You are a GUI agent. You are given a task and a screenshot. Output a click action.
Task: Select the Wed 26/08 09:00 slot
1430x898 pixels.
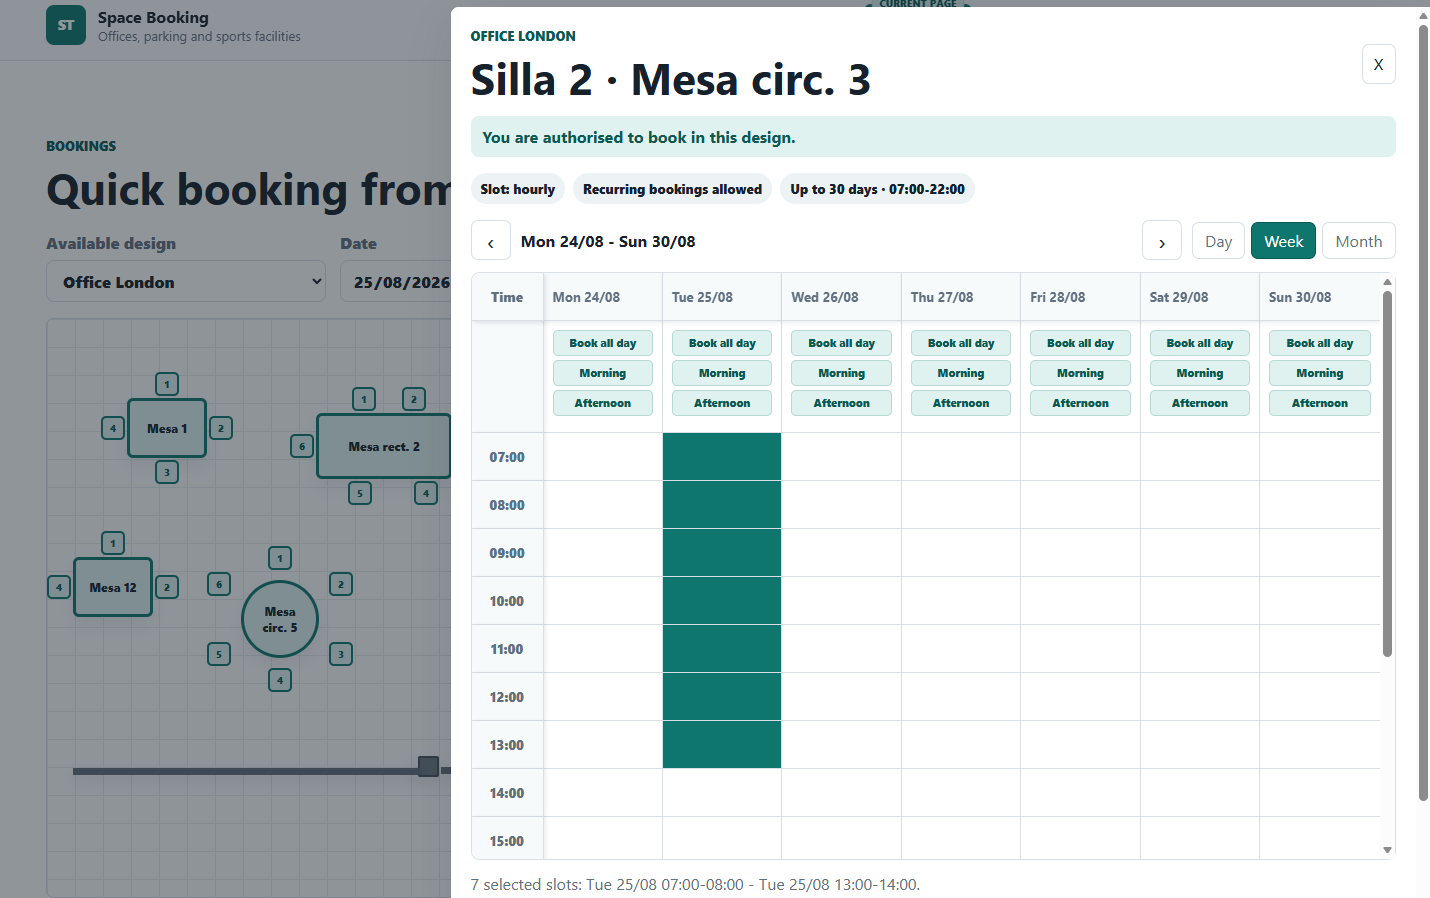841,553
